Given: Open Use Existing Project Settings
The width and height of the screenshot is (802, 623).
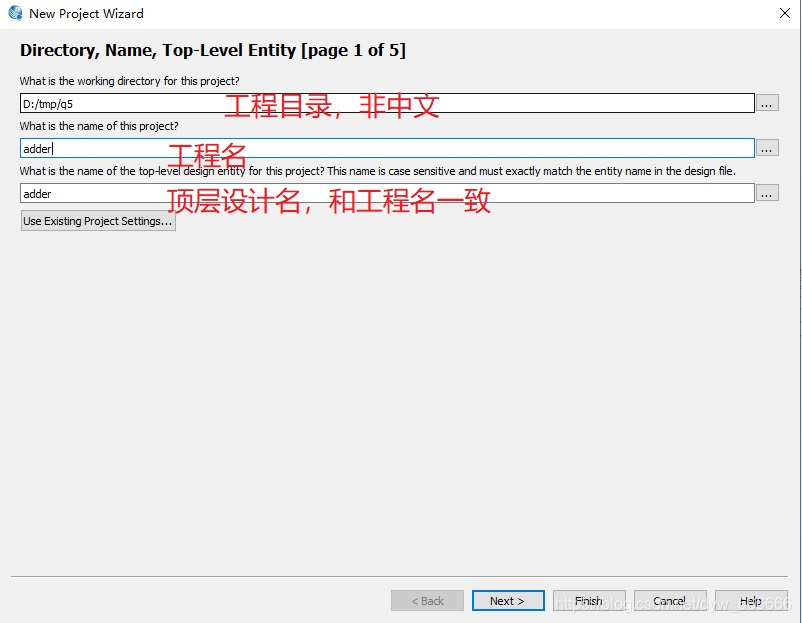Looking at the screenshot, I should pos(98,221).
